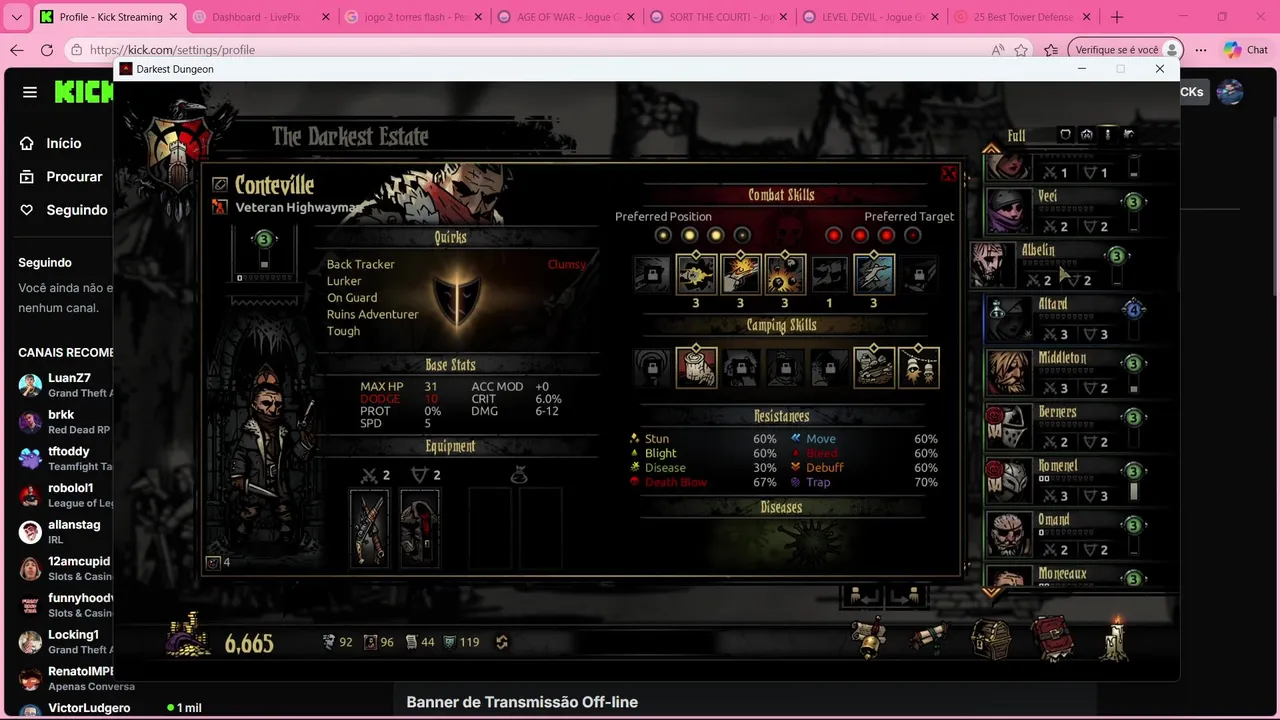The height and width of the screenshot is (720, 1280).
Task: Click Altard's level 4 badge
Action: [1133, 310]
